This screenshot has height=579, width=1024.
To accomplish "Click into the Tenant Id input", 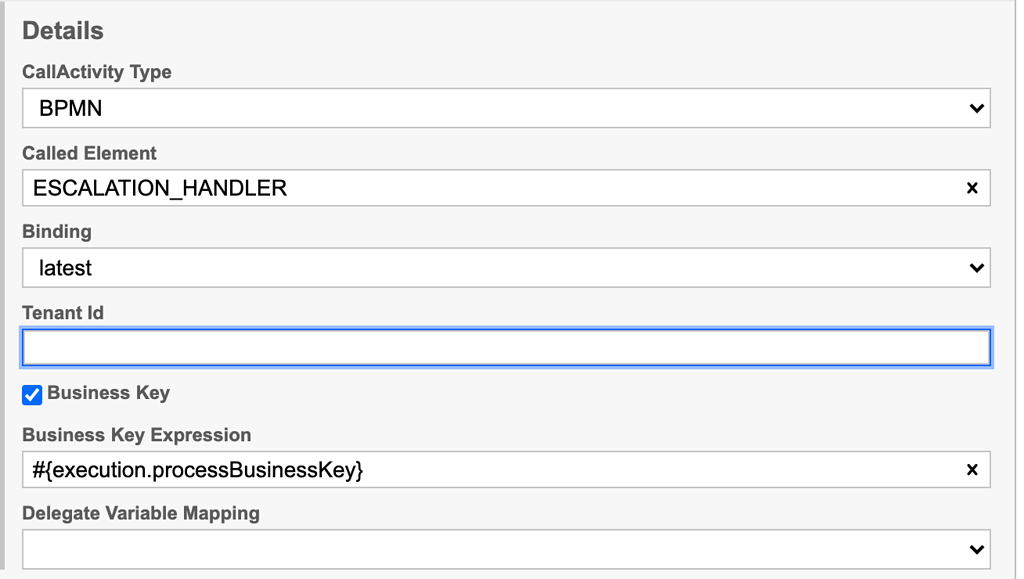I will [x=506, y=348].
